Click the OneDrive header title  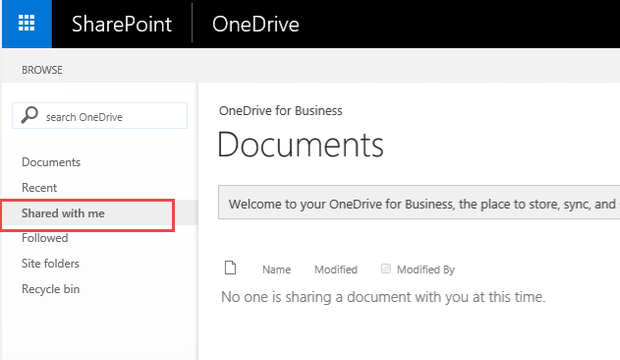(255, 24)
